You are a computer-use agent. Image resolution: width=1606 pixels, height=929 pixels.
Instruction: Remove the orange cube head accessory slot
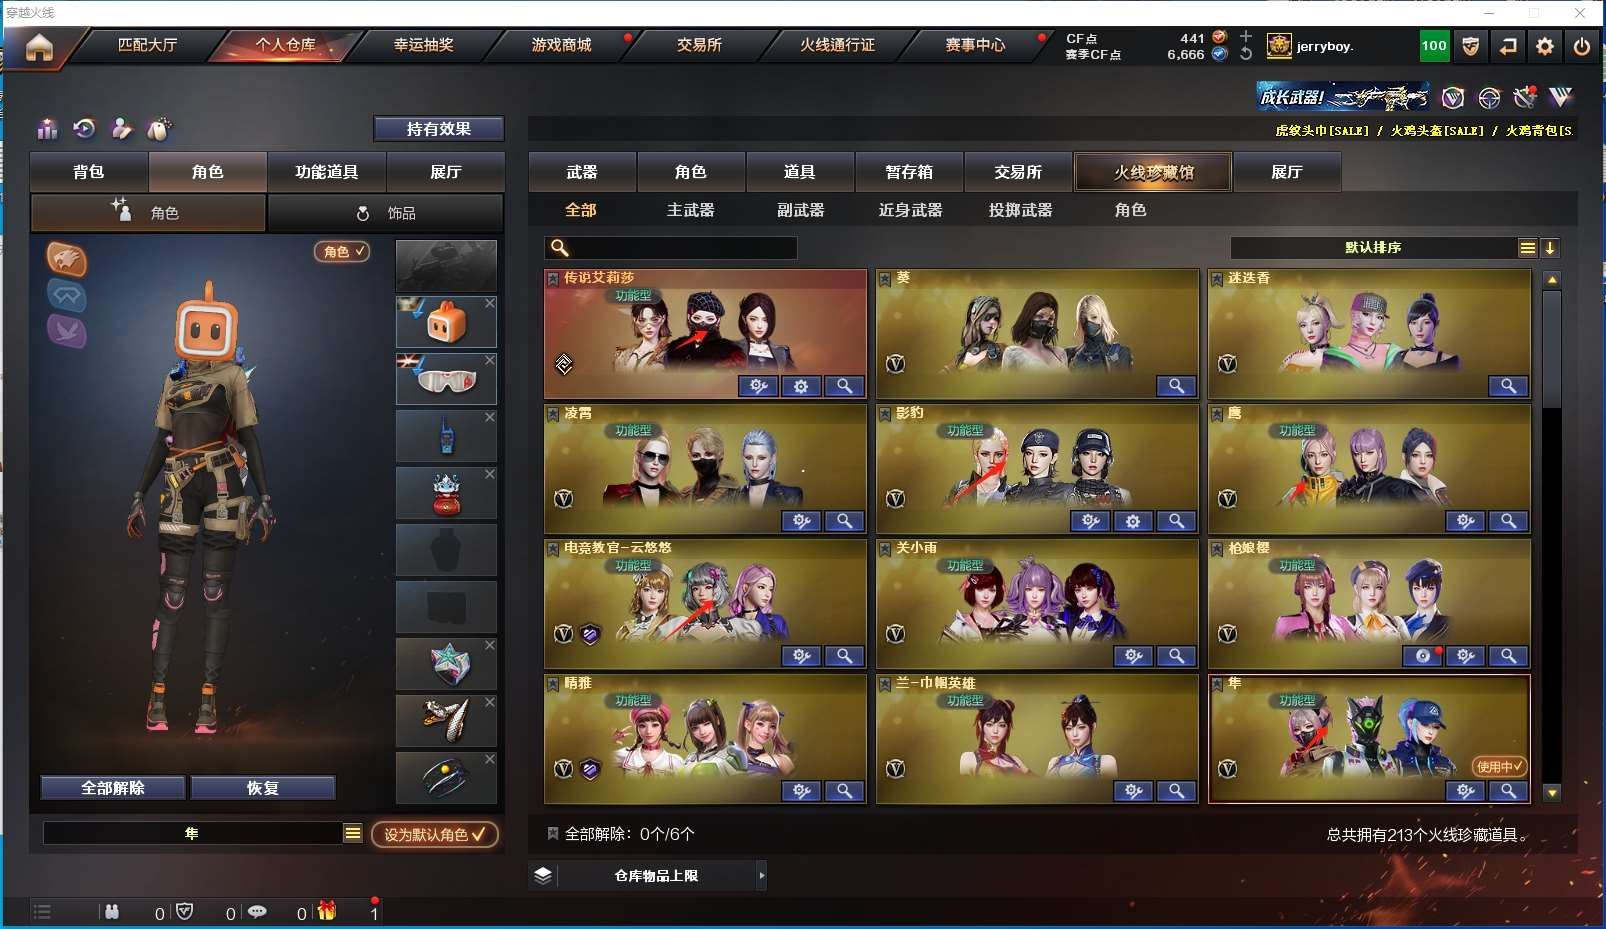click(490, 303)
